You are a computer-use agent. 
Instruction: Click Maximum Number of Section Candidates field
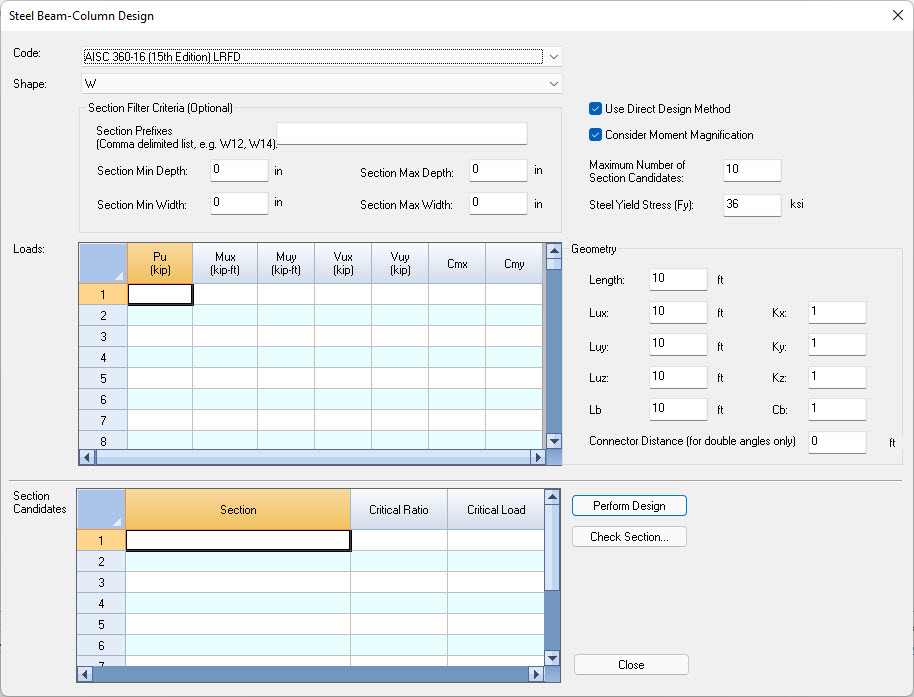click(752, 170)
